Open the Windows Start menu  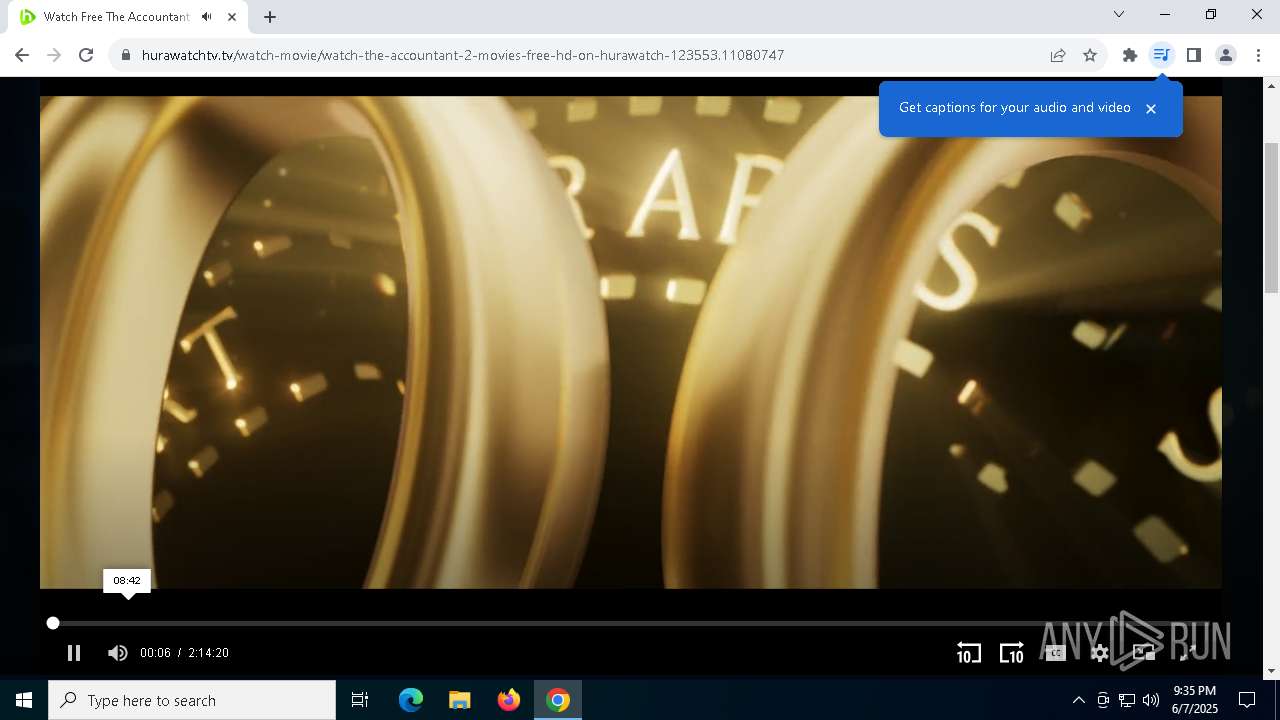(x=24, y=700)
